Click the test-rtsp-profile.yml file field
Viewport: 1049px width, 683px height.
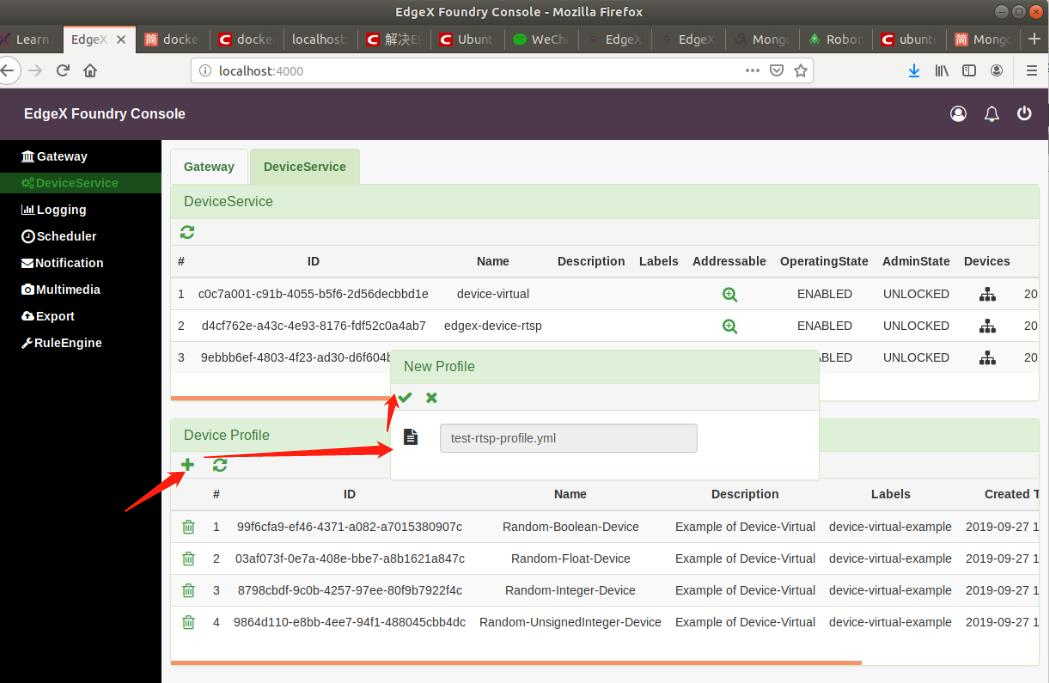[569, 438]
